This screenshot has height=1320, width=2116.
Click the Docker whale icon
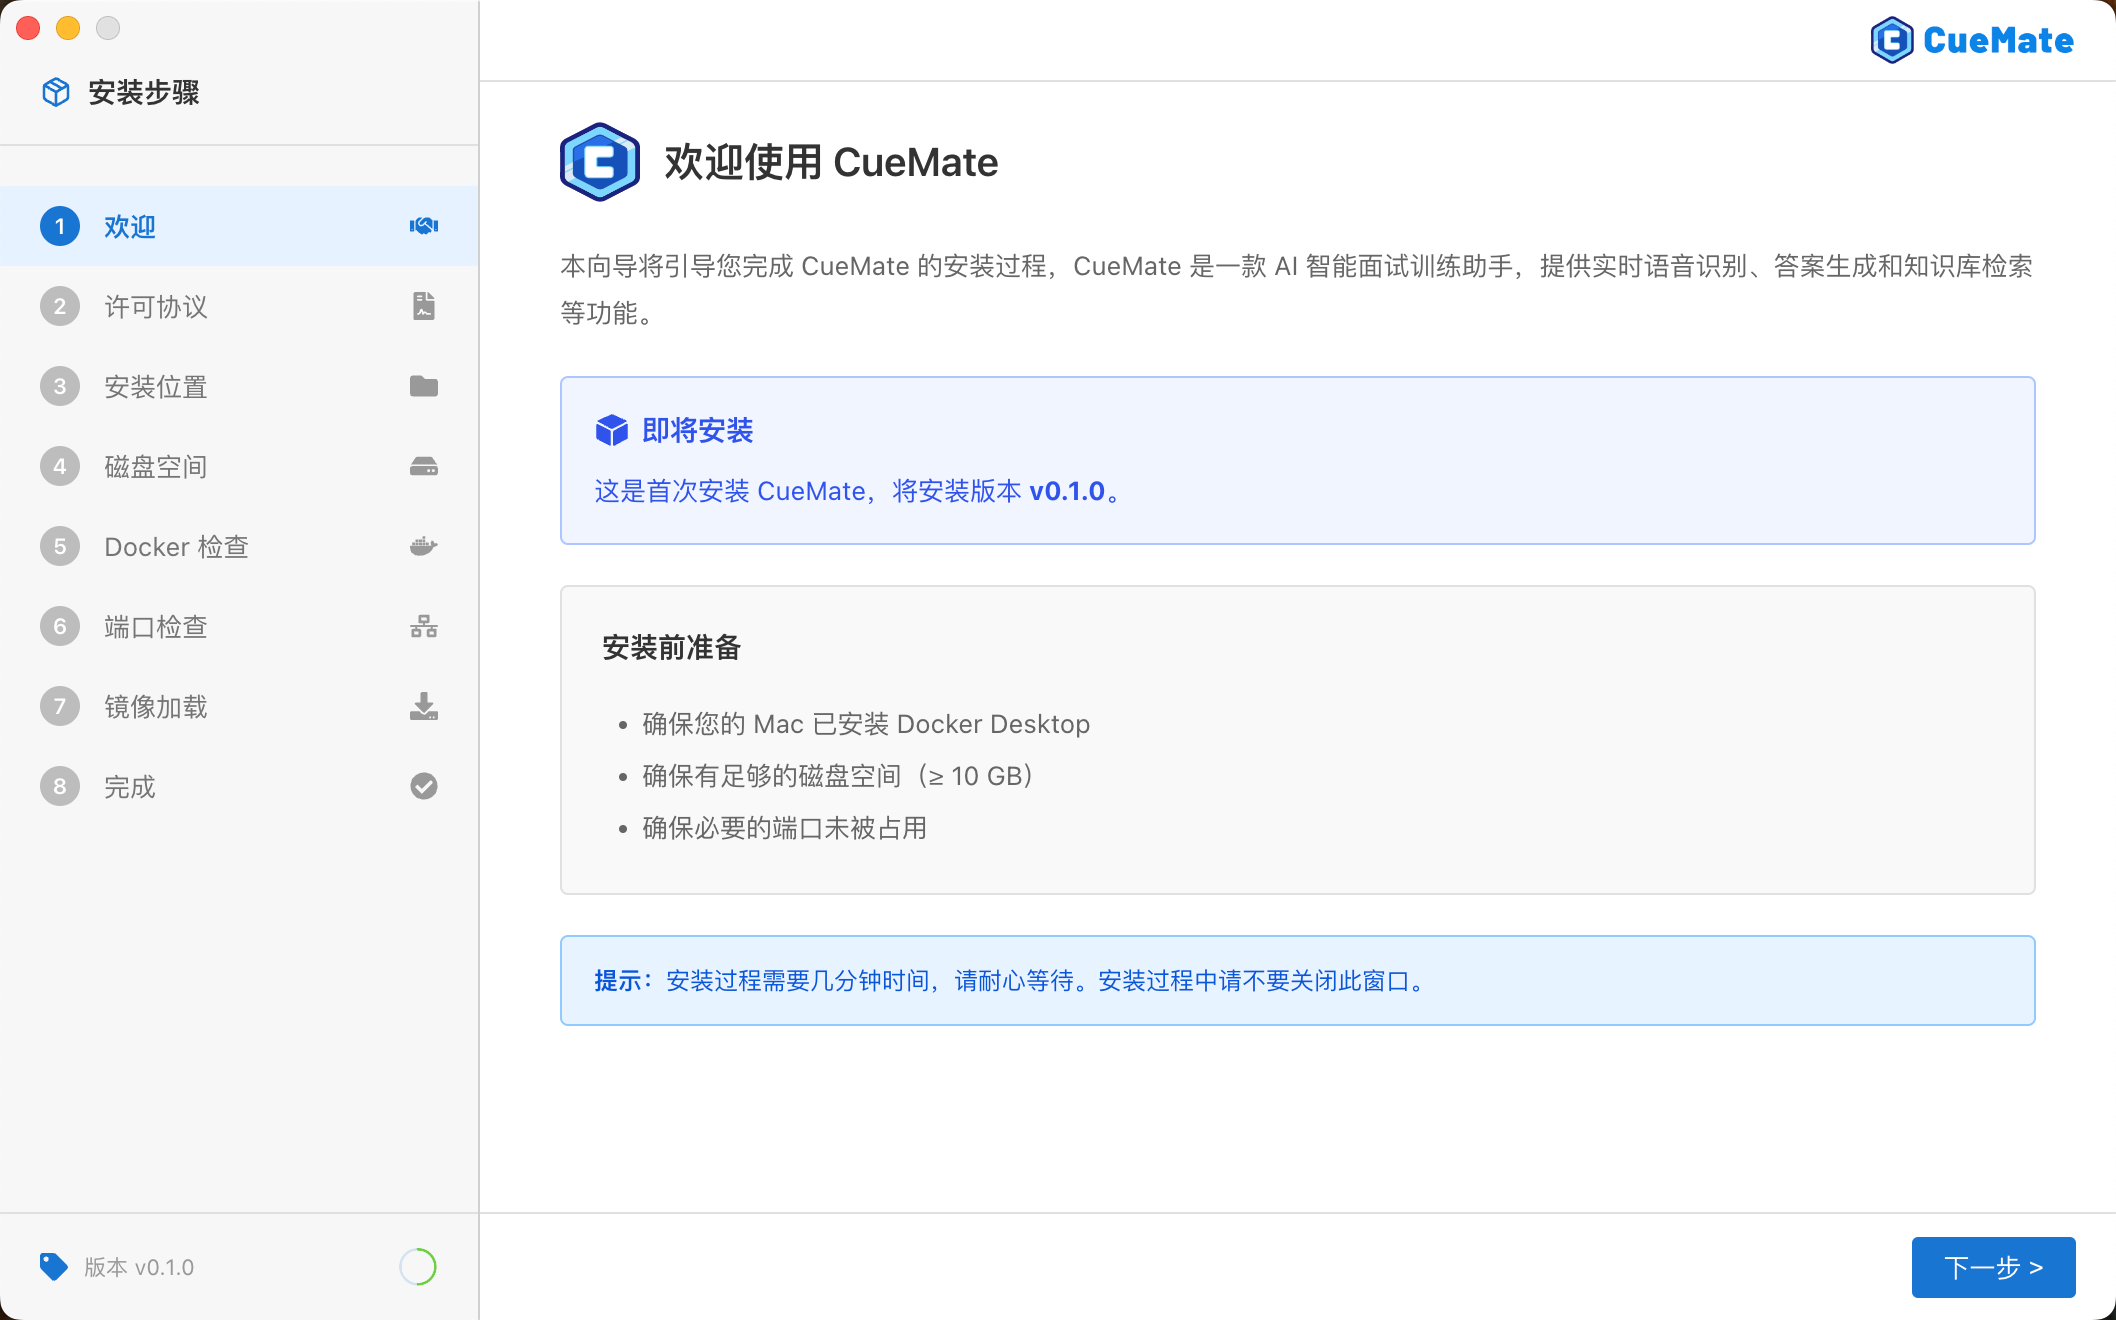pyautogui.click(x=423, y=546)
